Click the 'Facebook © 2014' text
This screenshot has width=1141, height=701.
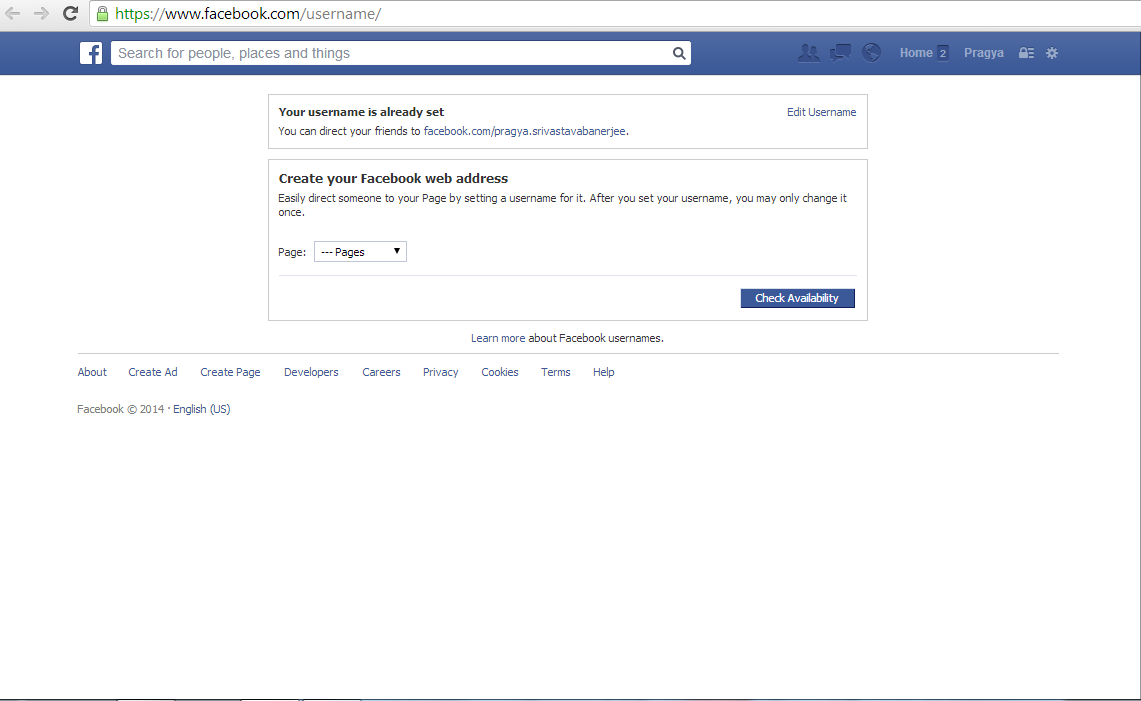[x=121, y=409]
